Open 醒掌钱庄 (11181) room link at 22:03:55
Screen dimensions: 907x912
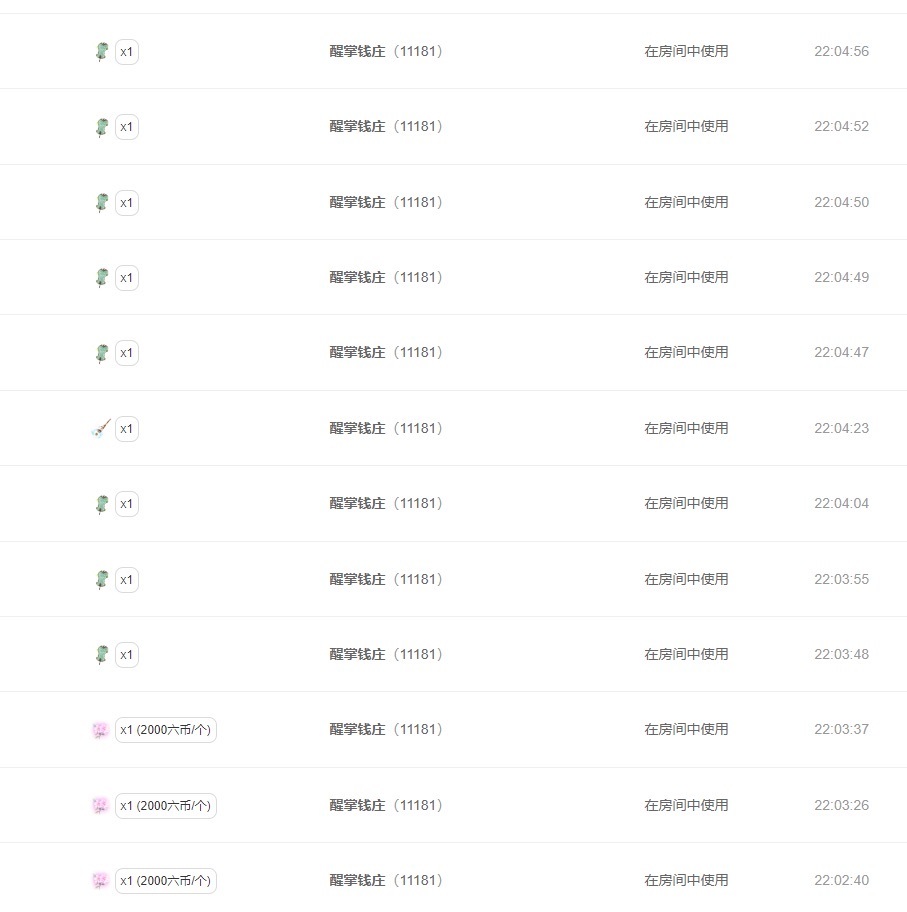tap(386, 579)
